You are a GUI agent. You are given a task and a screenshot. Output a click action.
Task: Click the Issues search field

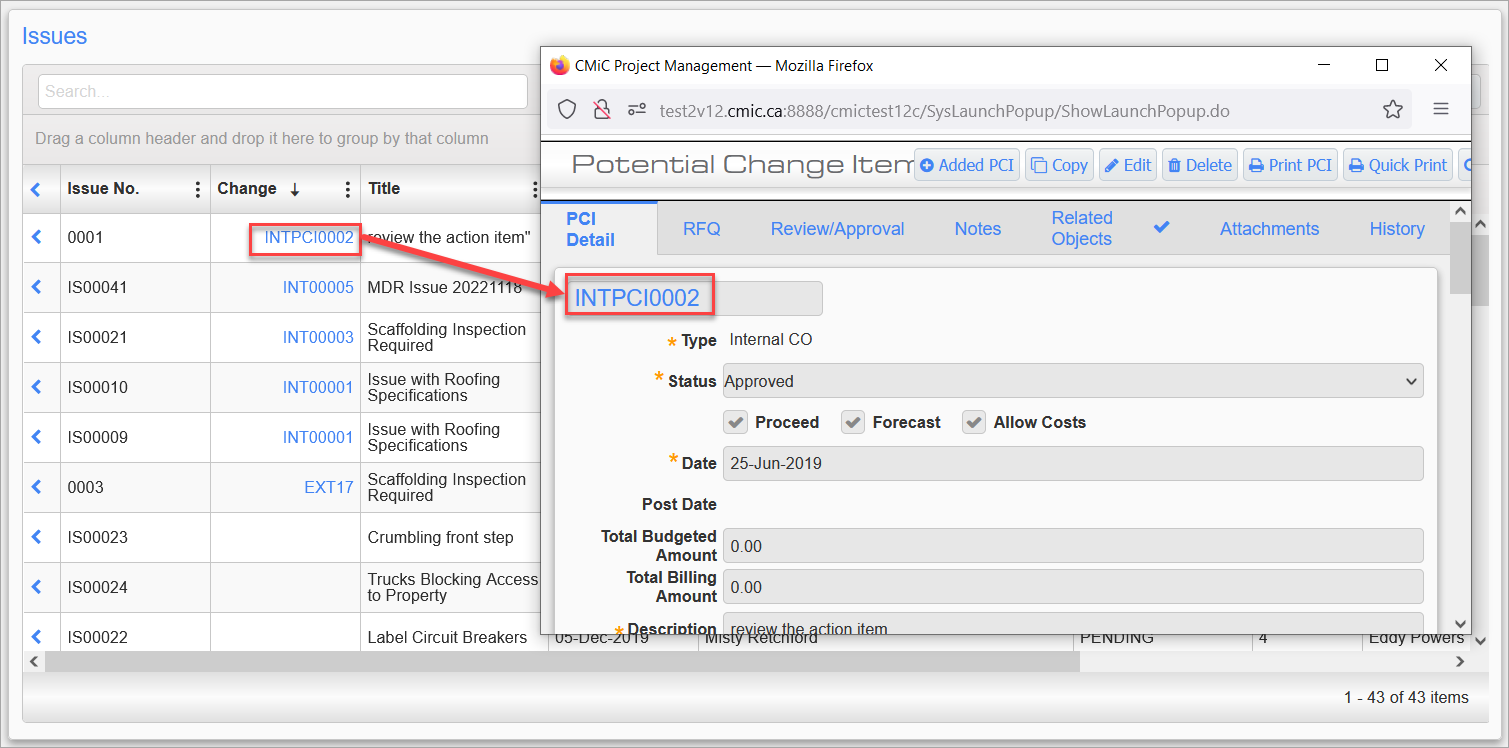[283, 91]
